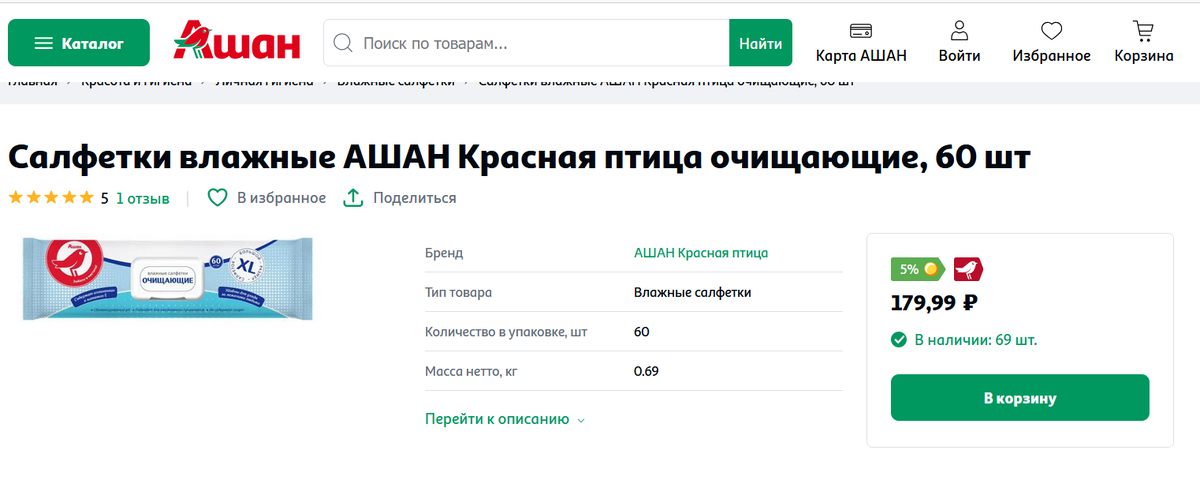This screenshot has width=1200, height=499.
Task: Click the Тип товара label
Action: (x=459, y=293)
